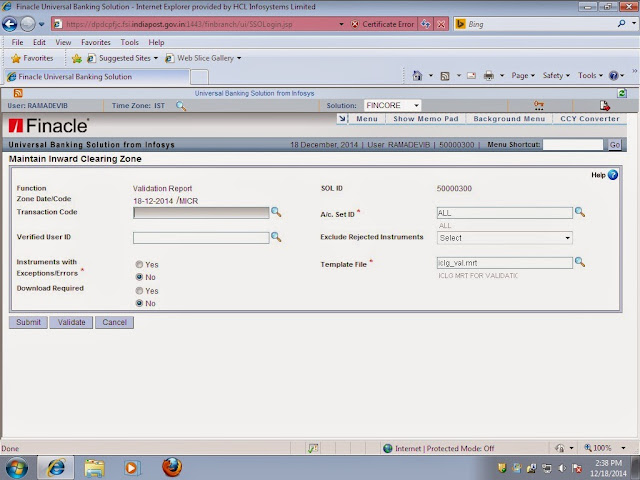The height and width of the screenshot is (480, 640).
Task: Click the Verified User ID input field
Action: coord(201,238)
